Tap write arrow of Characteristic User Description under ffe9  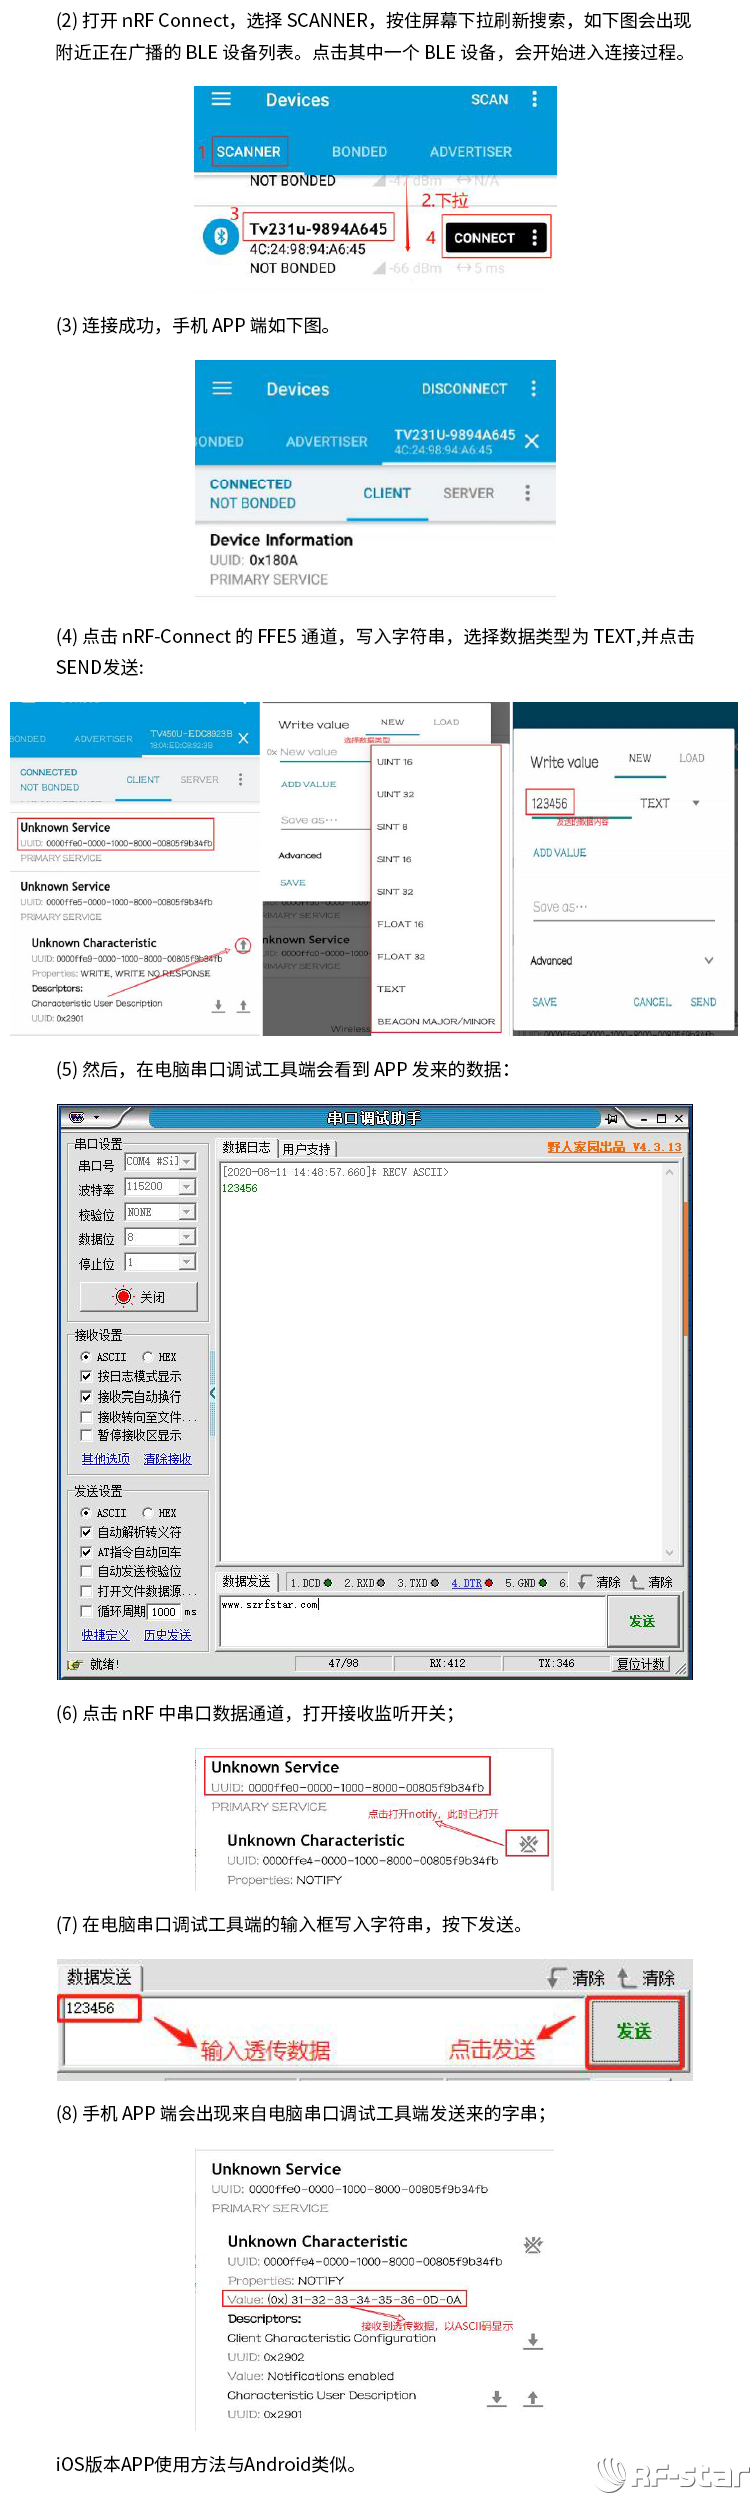(243, 1006)
